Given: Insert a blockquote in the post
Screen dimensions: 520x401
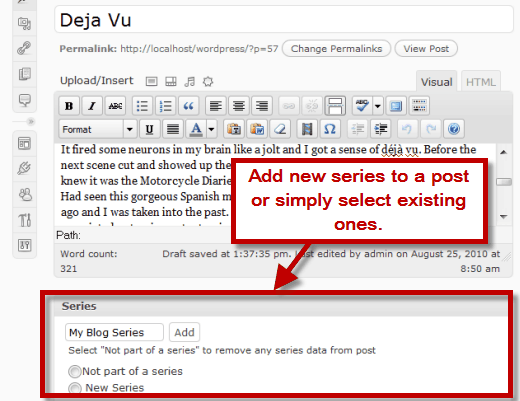Looking at the screenshot, I should pos(189,106).
